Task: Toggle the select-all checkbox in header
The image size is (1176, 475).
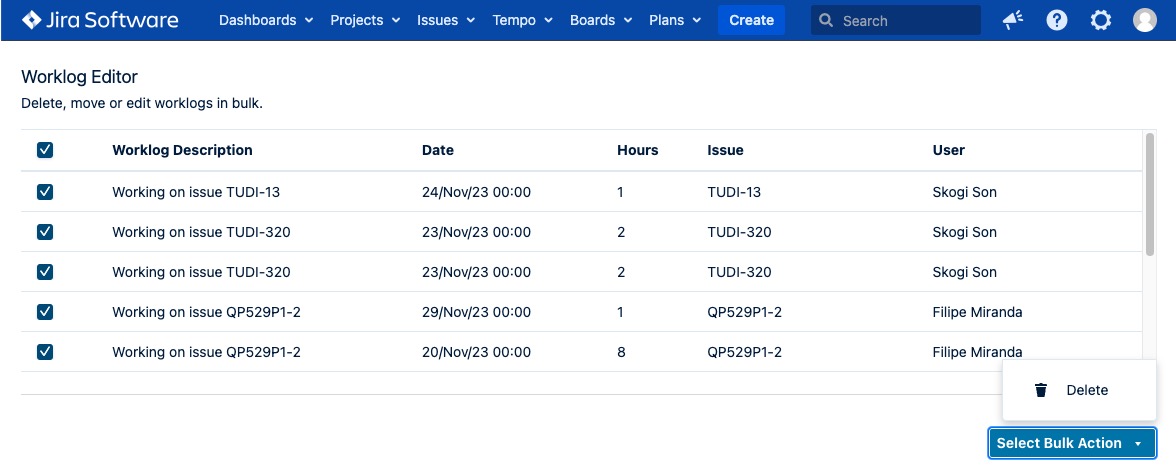Action: tap(45, 150)
